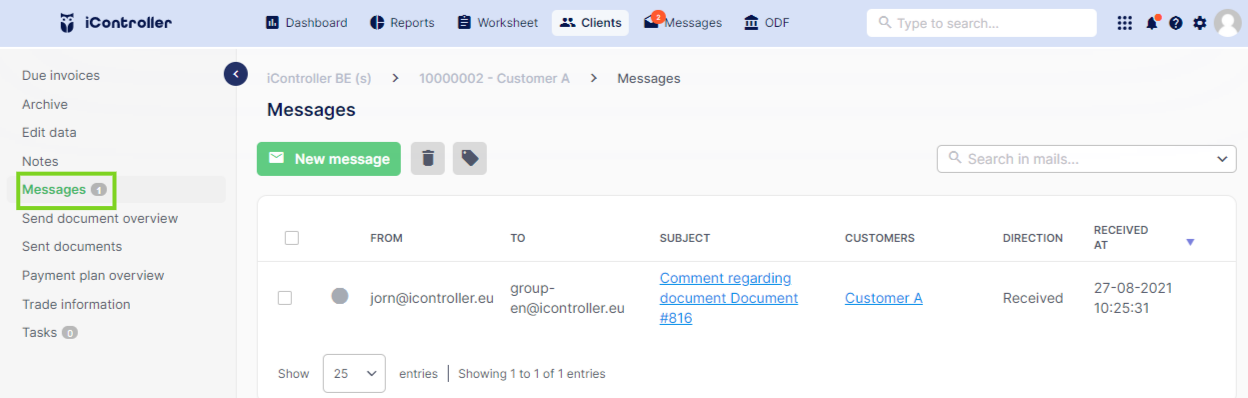Screen dimensions: 1248x398
Task: Open Send document overview in sidebar
Action: pos(100,218)
